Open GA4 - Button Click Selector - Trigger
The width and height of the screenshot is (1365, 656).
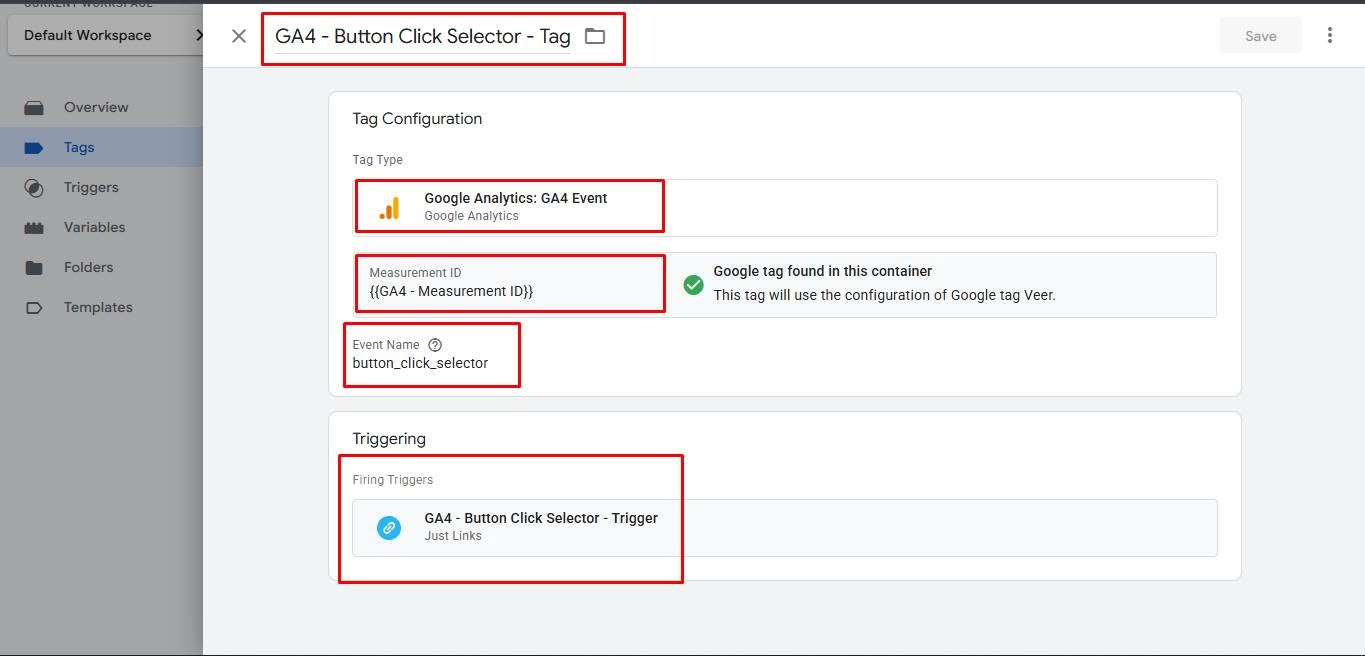(x=785, y=527)
